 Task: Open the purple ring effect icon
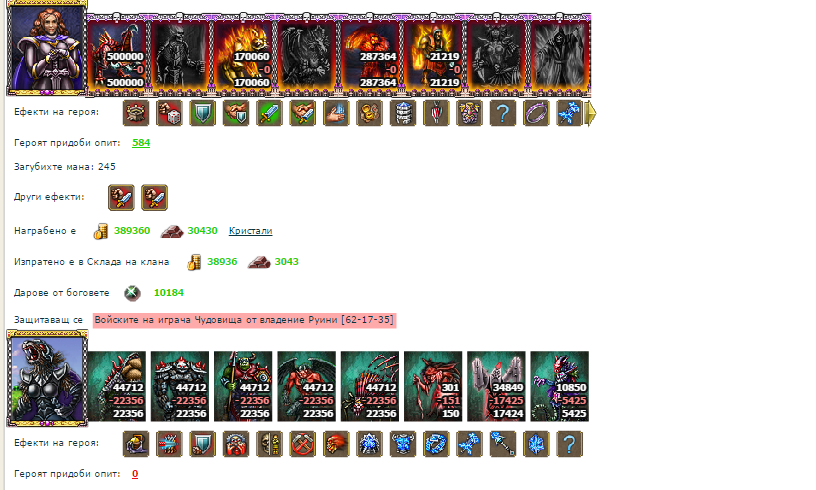(x=536, y=113)
